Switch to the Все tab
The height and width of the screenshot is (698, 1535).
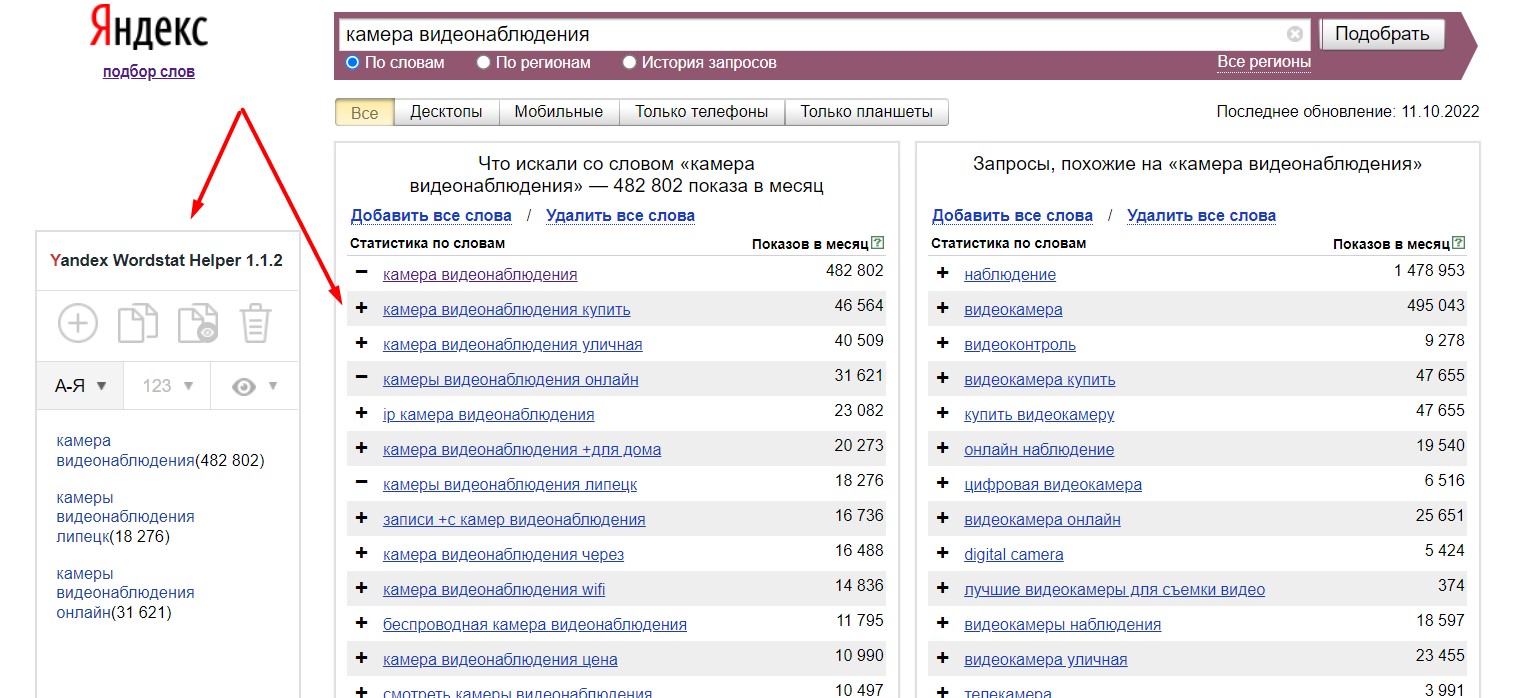pyautogui.click(x=365, y=112)
